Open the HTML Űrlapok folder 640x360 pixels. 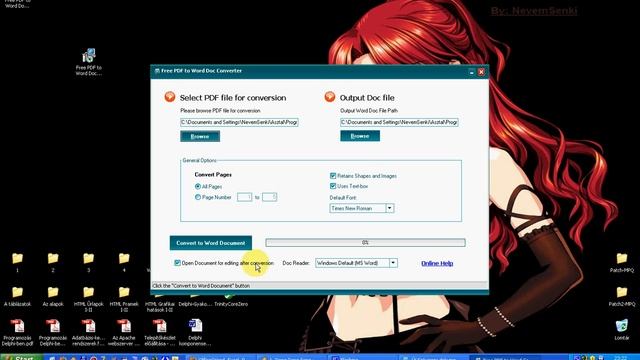89,299
